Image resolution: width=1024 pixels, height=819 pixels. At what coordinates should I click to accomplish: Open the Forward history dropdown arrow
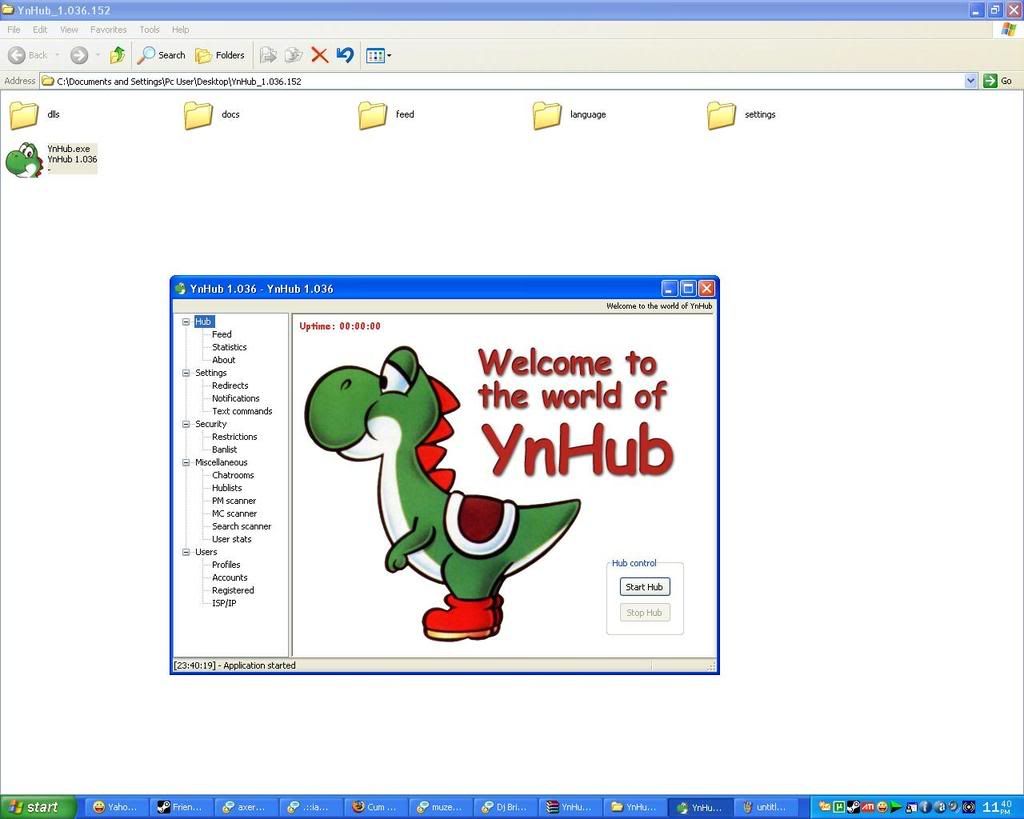pos(97,56)
